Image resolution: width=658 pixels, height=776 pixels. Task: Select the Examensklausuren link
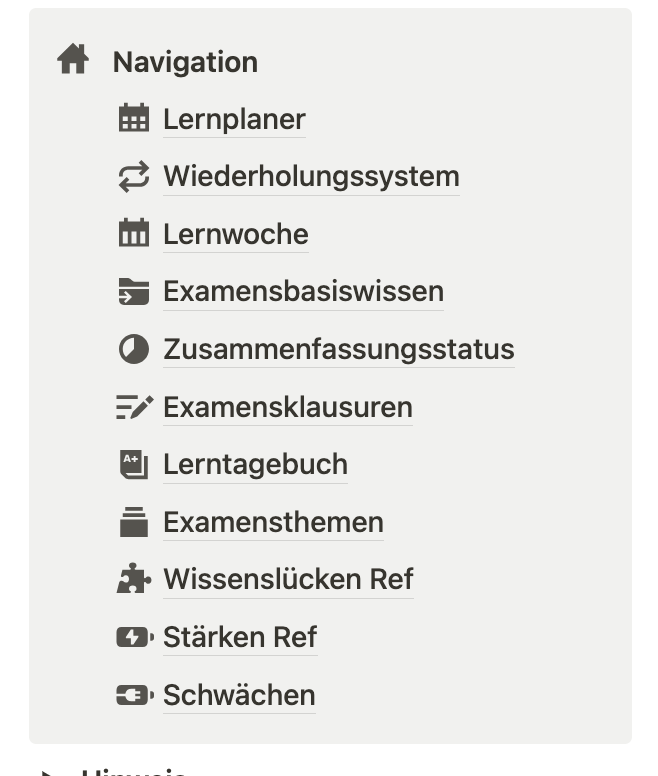point(287,408)
